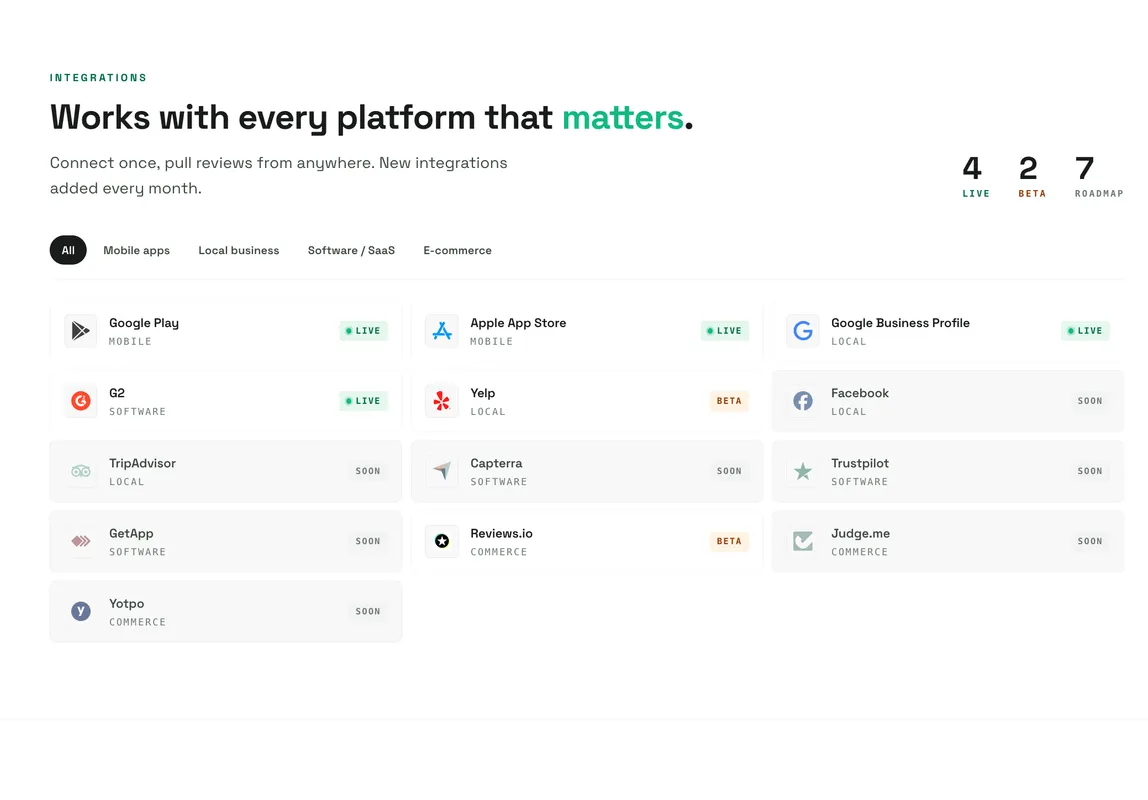Click the green word "matters" in headline
1148x800 pixels.
pyautogui.click(x=622, y=118)
